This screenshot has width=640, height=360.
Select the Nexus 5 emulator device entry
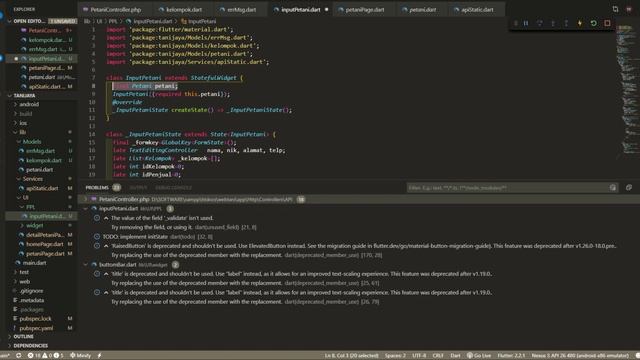(x=580, y=356)
